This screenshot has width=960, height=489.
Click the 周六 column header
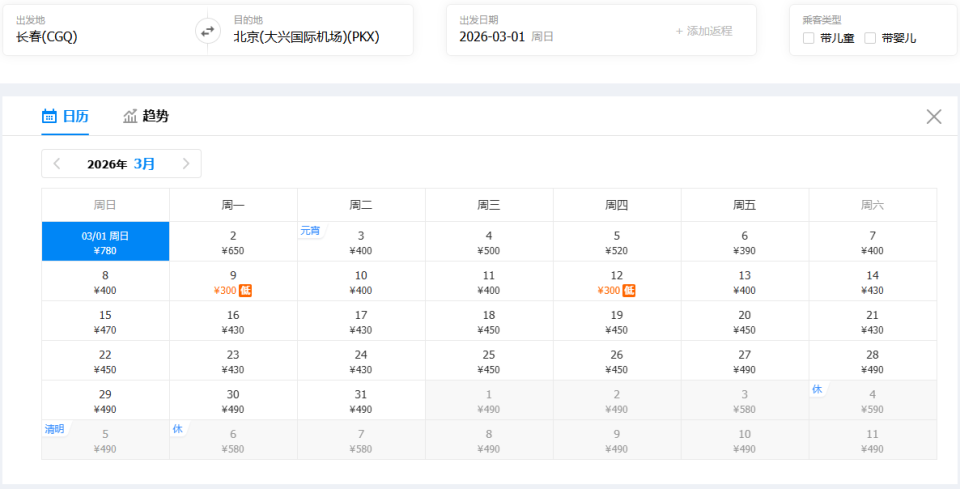pos(872,205)
